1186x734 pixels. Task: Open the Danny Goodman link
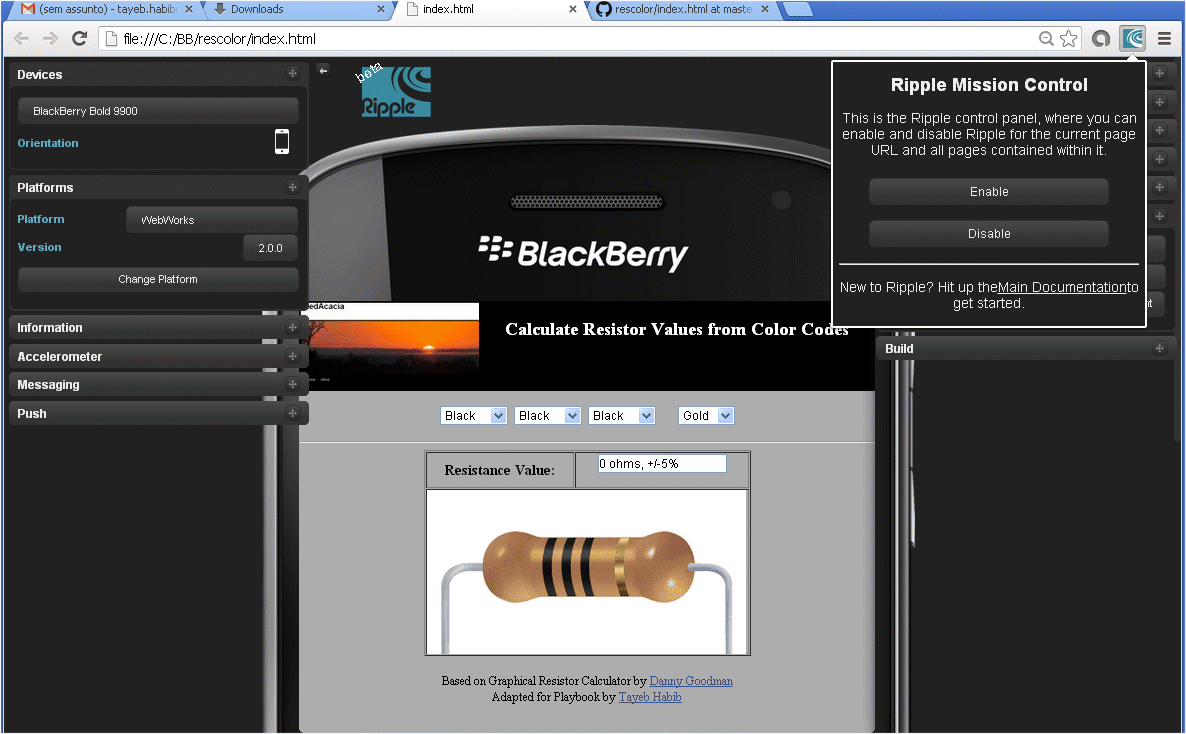click(691, 681)
